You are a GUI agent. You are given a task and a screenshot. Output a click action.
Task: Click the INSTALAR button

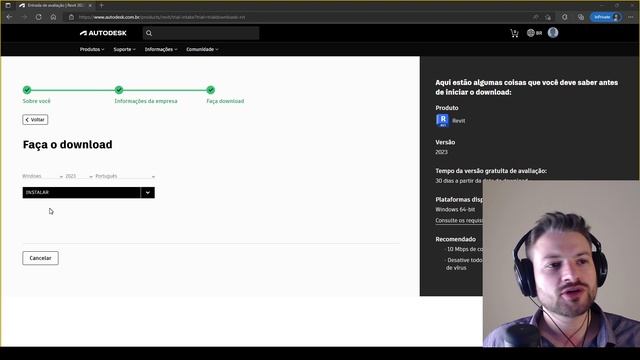pyautogui.click(x=81, y=192)
